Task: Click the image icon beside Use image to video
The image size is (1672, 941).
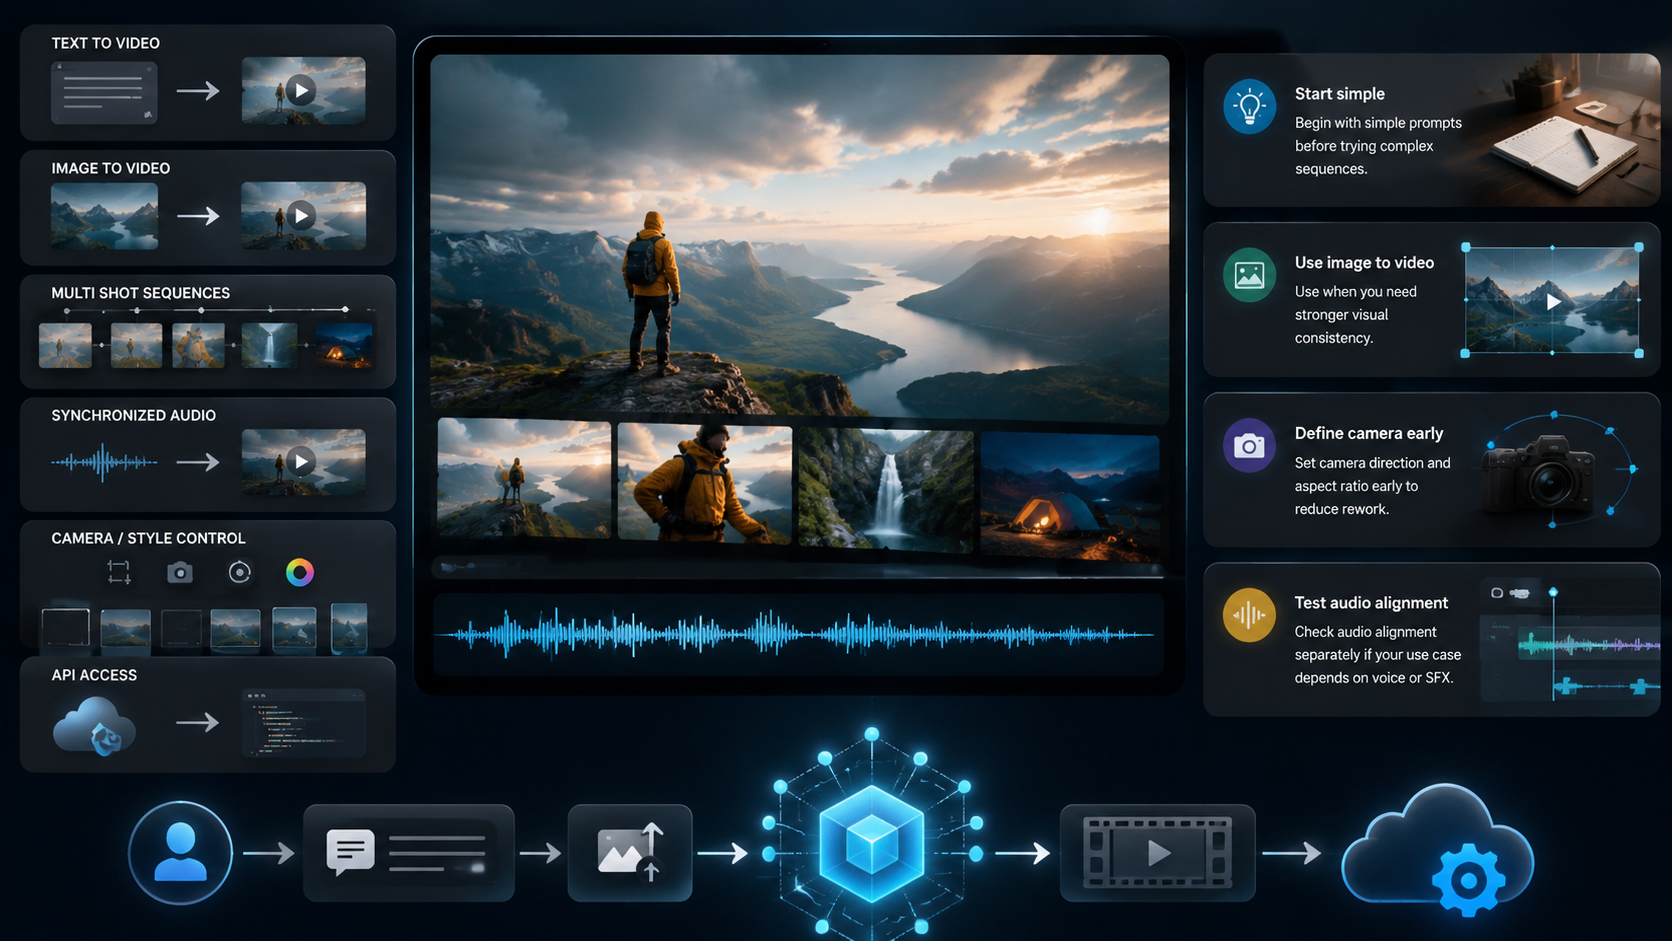Action: (1249, 275)
